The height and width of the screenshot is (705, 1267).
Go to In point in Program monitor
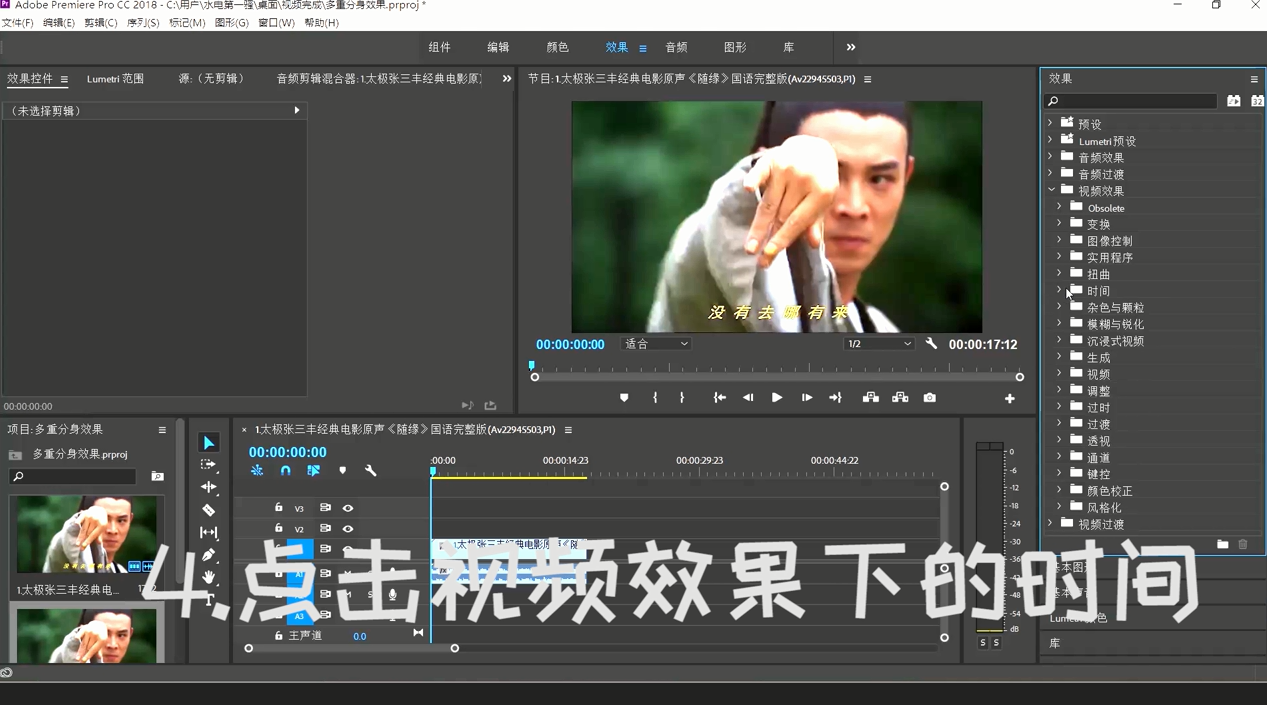click(719, 398)
